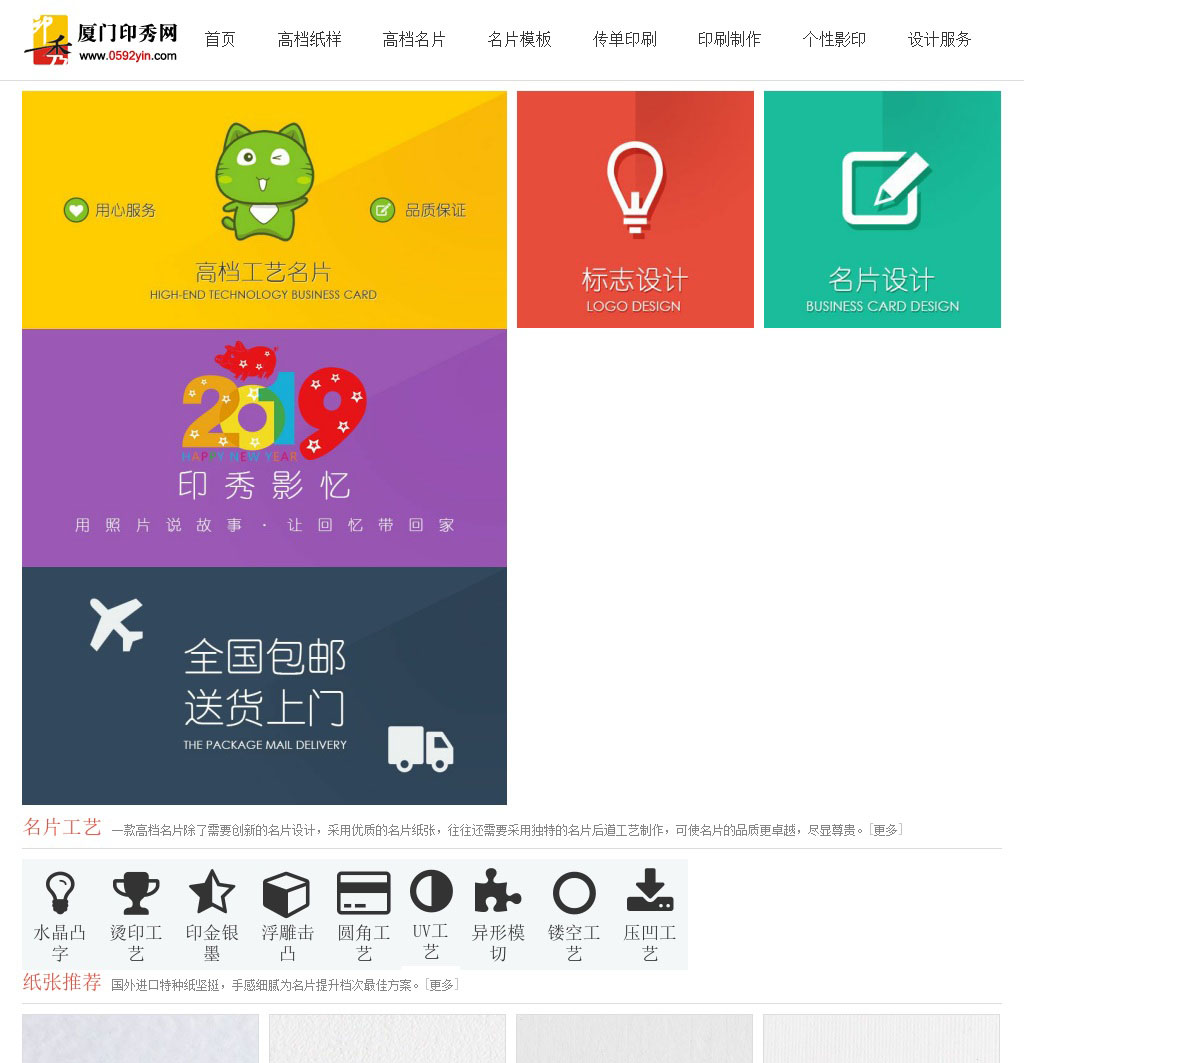Open the 圆角工艺 text link
The height and width of the screenshot is (1063, 1200).
point(364,943)
